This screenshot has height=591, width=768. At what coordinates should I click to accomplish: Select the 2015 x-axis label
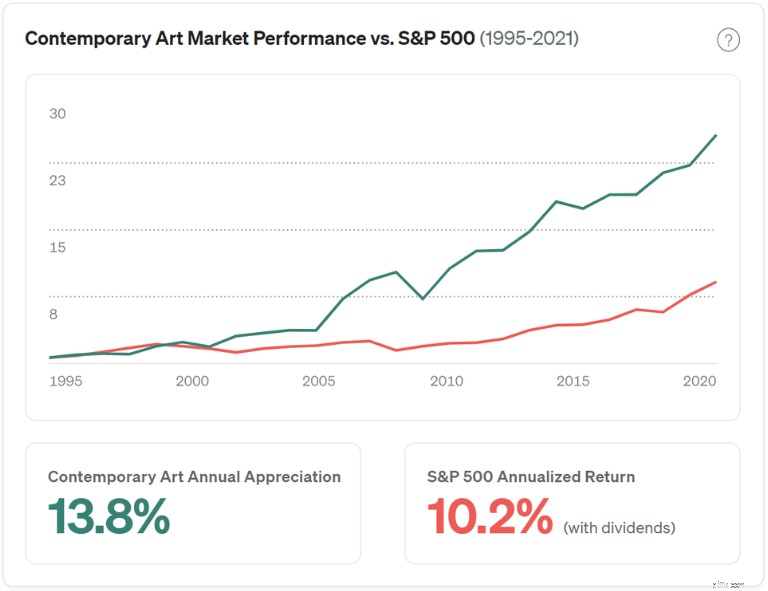pyautogui.click(x=573, y=381)
